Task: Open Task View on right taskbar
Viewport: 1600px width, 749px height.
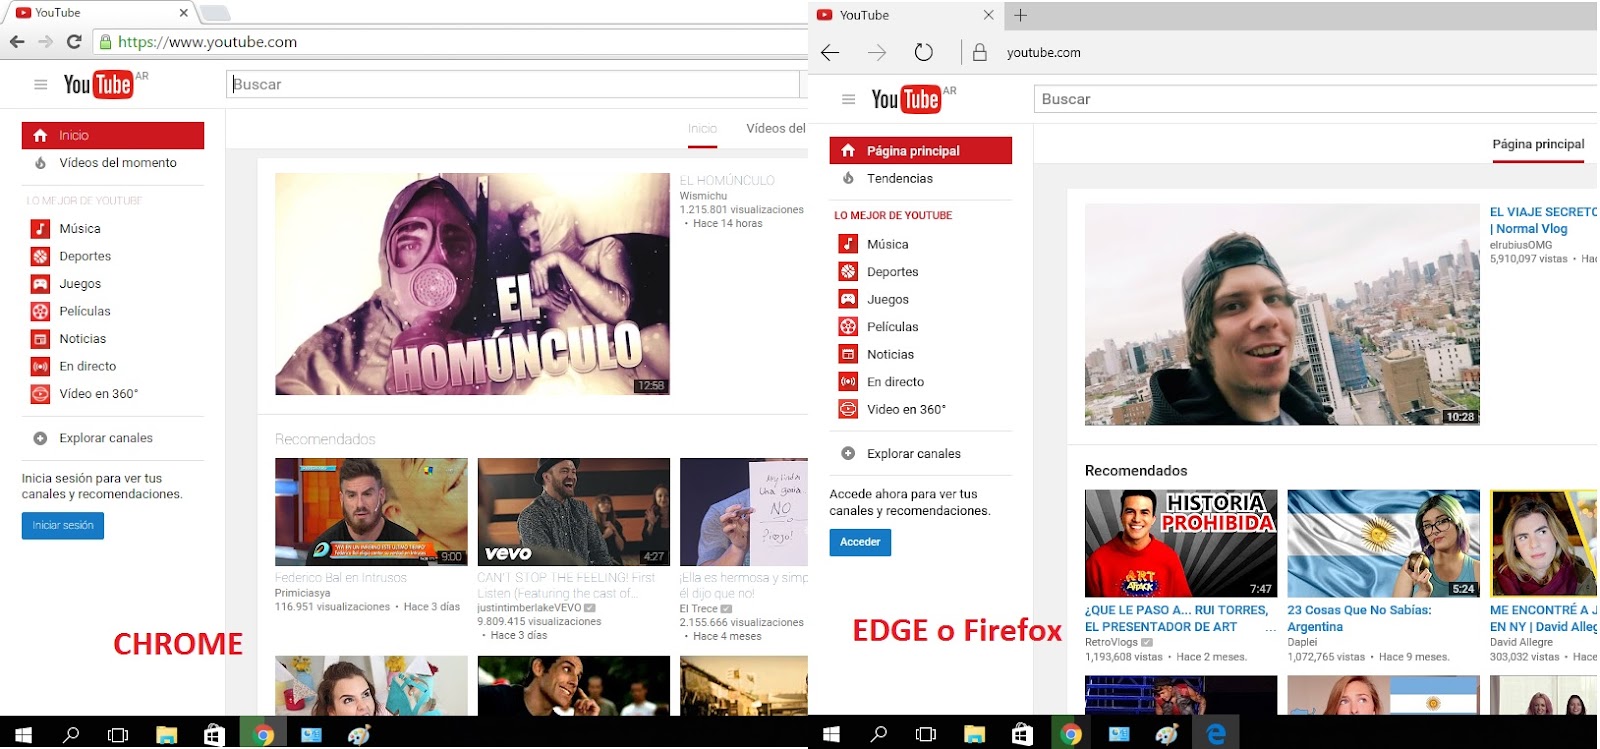Action: [926, 735]
